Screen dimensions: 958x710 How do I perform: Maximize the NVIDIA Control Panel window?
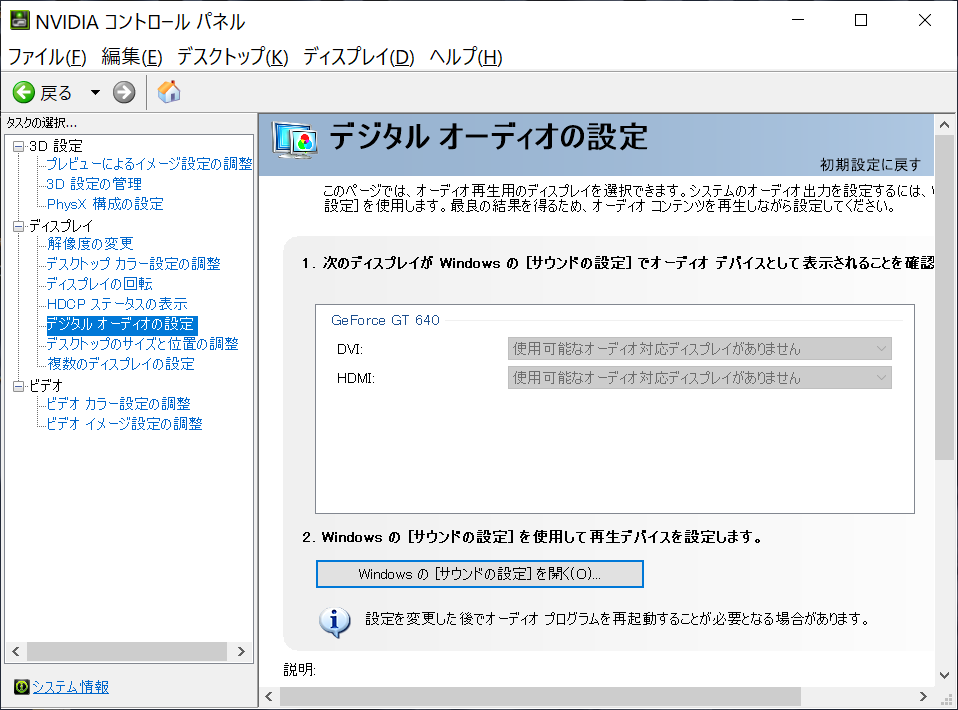tap(861, 20)
